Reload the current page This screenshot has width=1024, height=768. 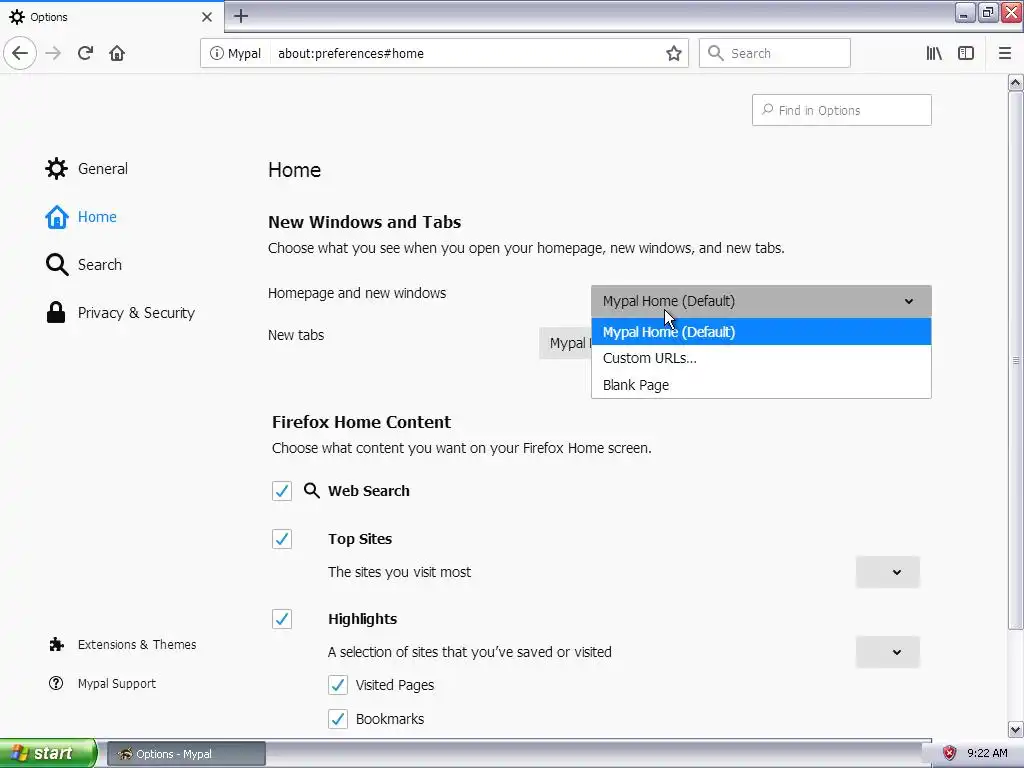tap(85, 53)
